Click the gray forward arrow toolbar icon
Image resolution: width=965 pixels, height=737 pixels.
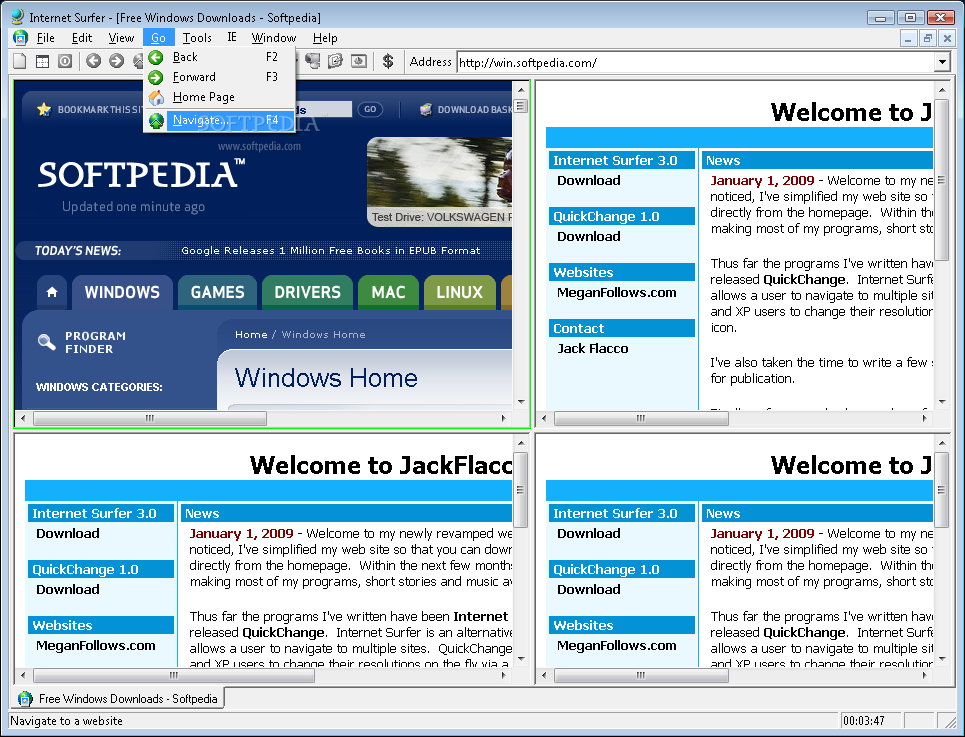[116, 61]
